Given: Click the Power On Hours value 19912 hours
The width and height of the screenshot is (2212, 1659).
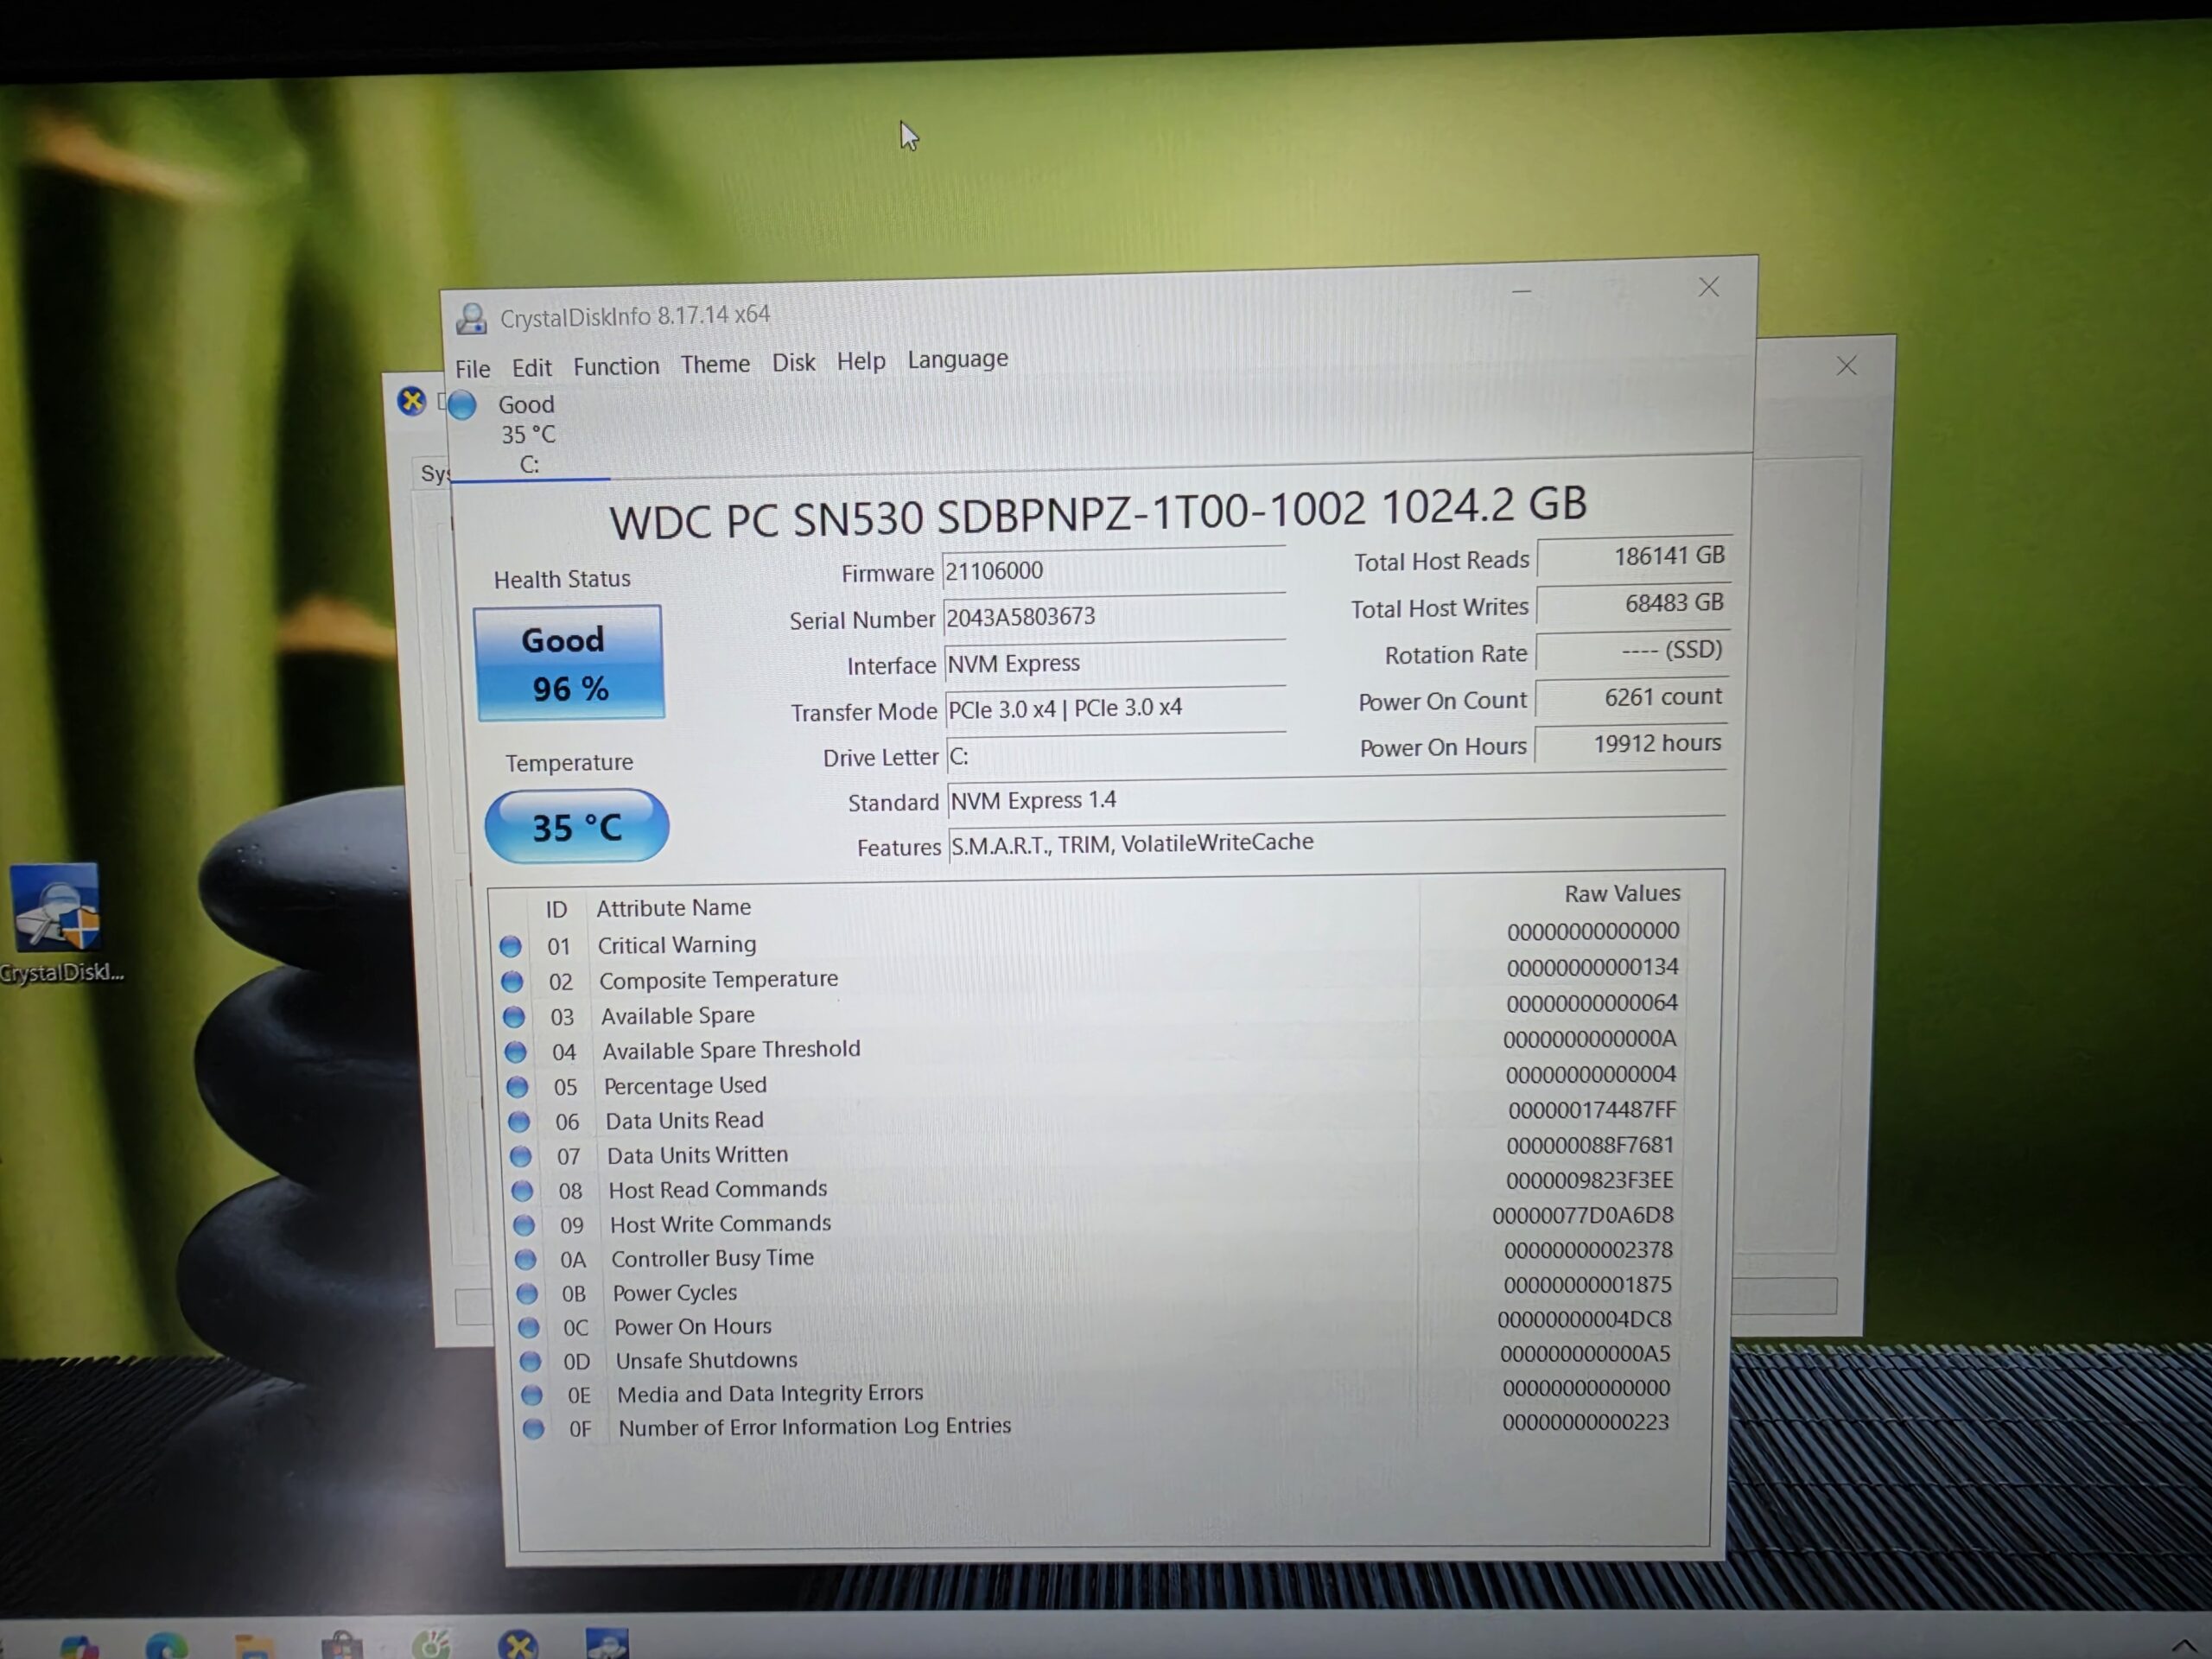Looking at the screenshot, I should [x=1631, y=744].
